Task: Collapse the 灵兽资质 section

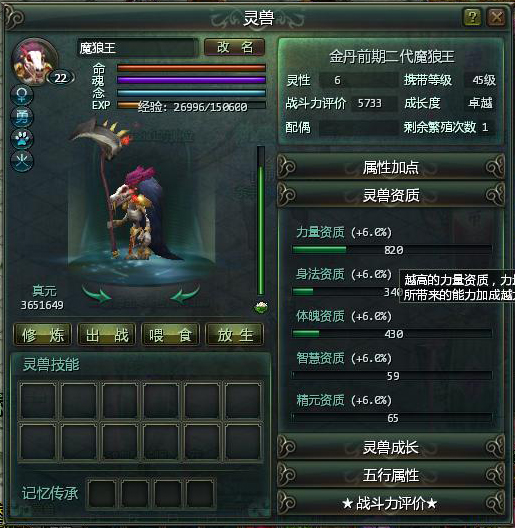Action: click(x=391, y=195)
